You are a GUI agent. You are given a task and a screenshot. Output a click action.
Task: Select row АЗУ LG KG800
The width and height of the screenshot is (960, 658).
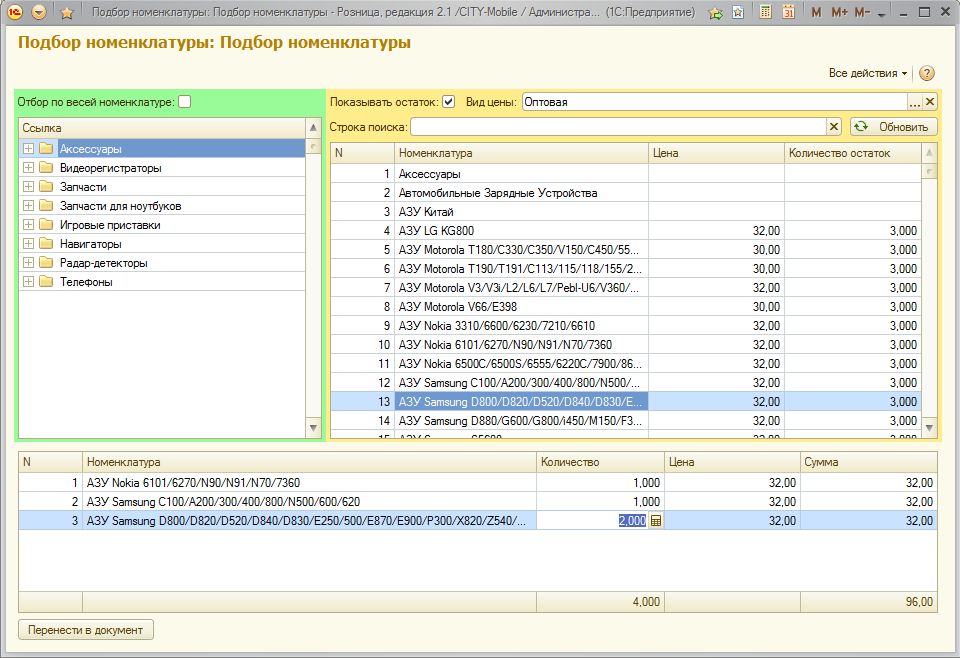point(626,231)
